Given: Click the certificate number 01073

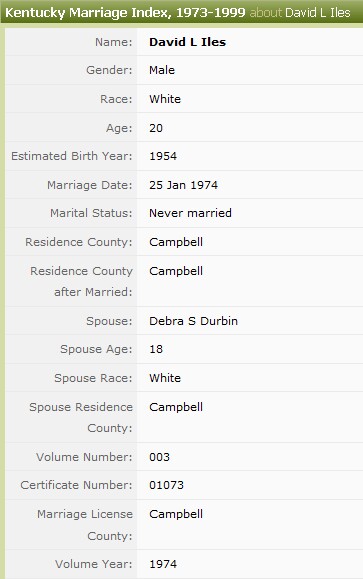Looking at the screenshot, I should coord(166,485).
